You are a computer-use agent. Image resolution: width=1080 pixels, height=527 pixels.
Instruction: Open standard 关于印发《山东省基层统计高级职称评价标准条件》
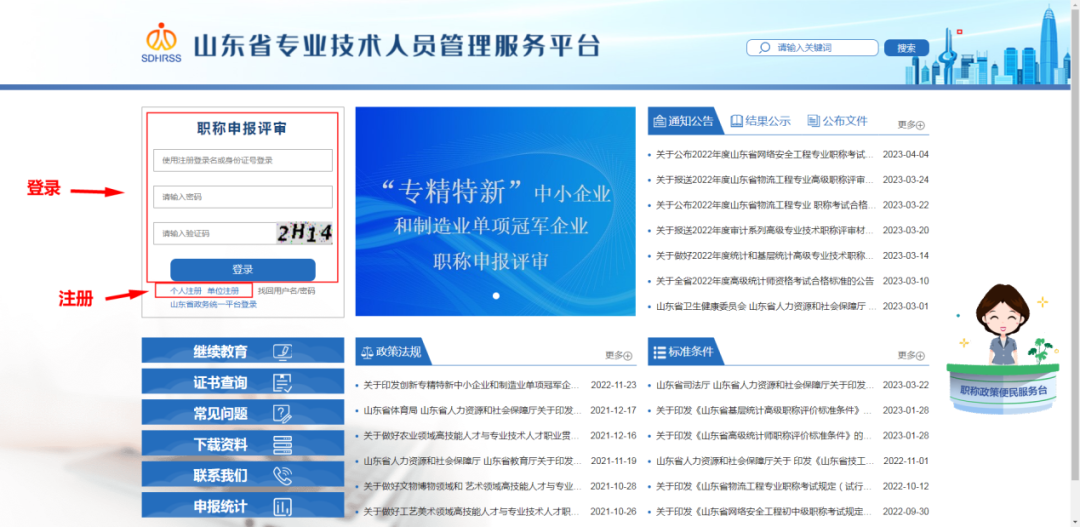(765, 411)
